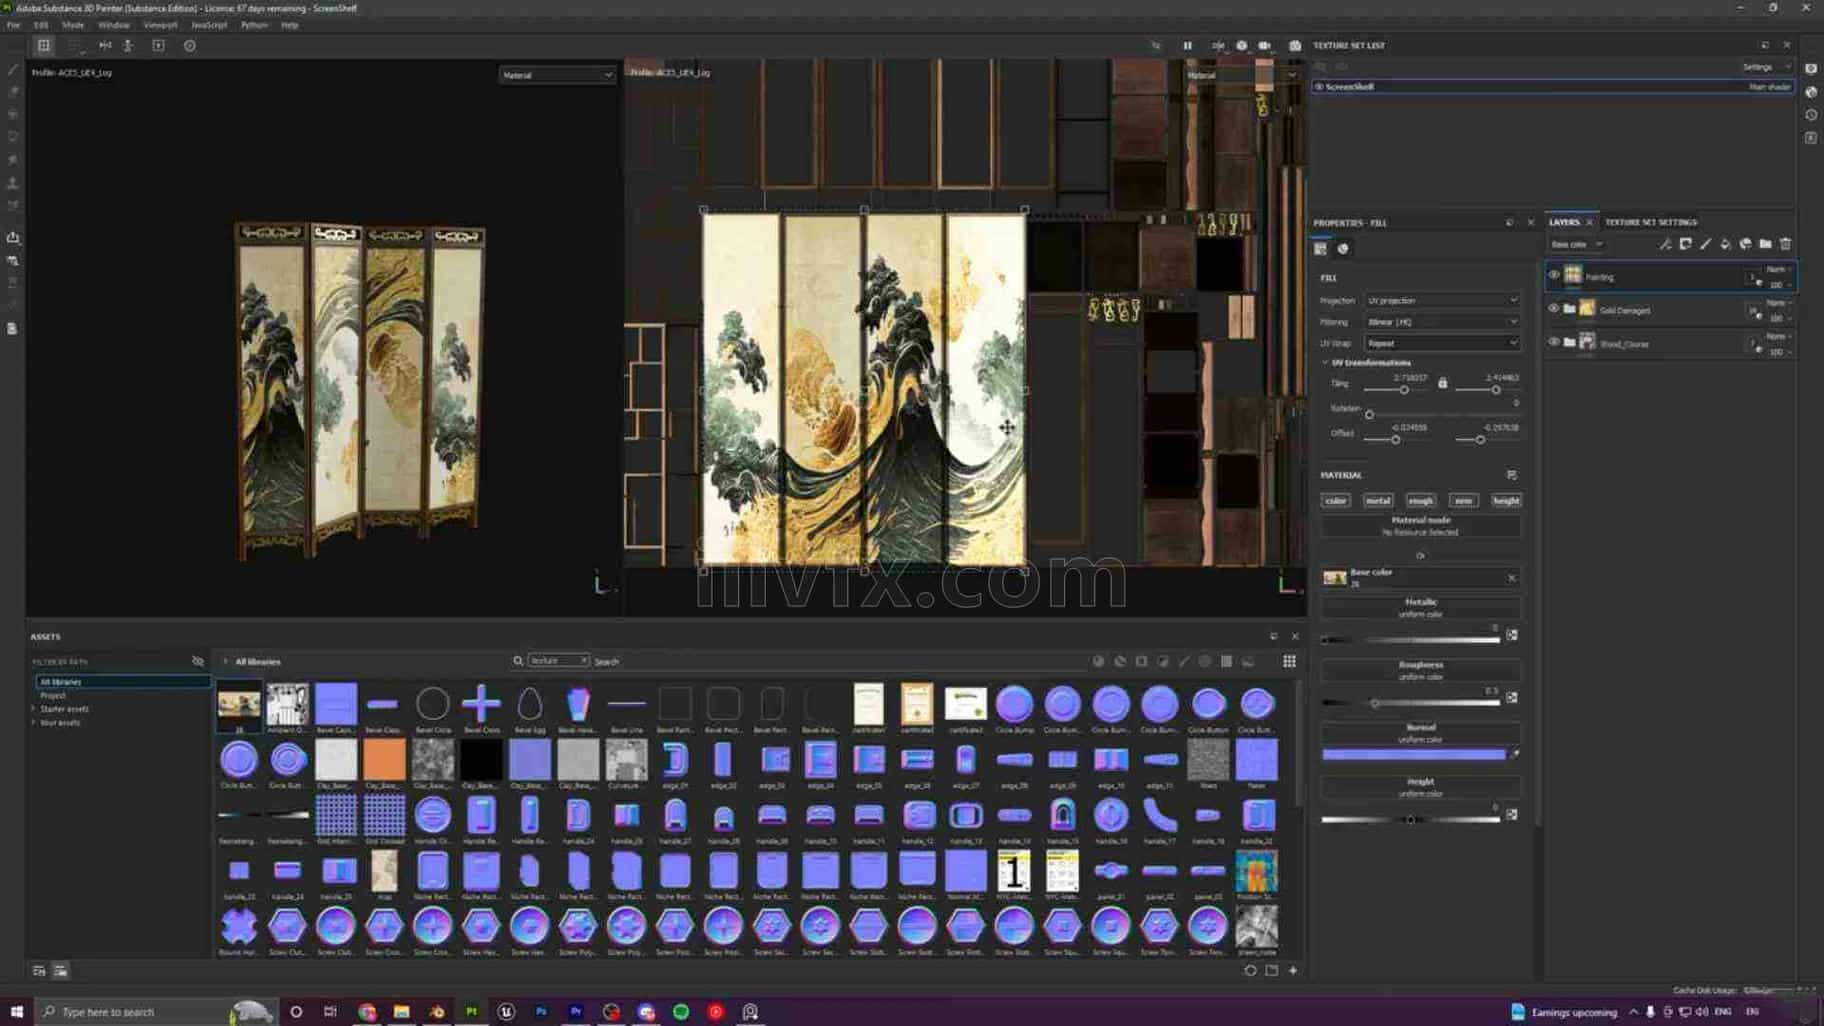Remove the Base color resource with its X
The height and width of the screenshot is (1026, 1824).
(1512, 578)
